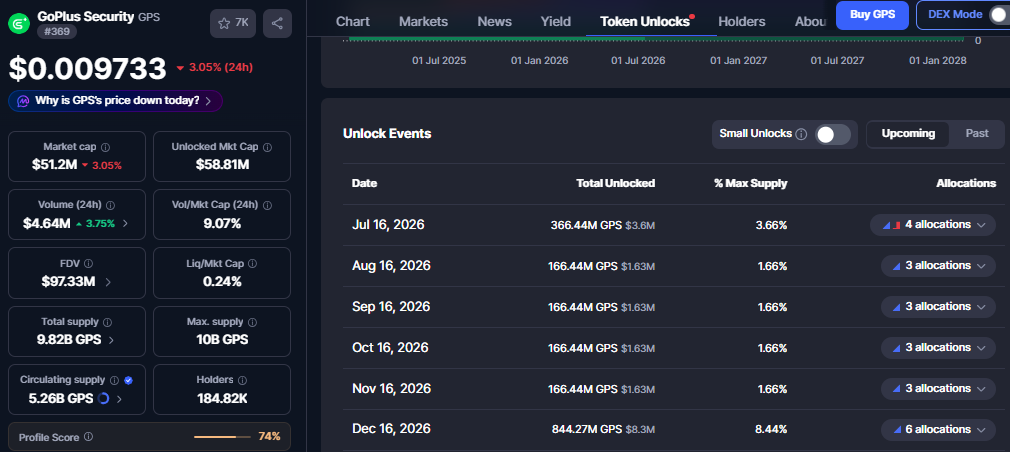Expand the Total supply chevron arrow
1010x452 pixels.
[111, 340]
